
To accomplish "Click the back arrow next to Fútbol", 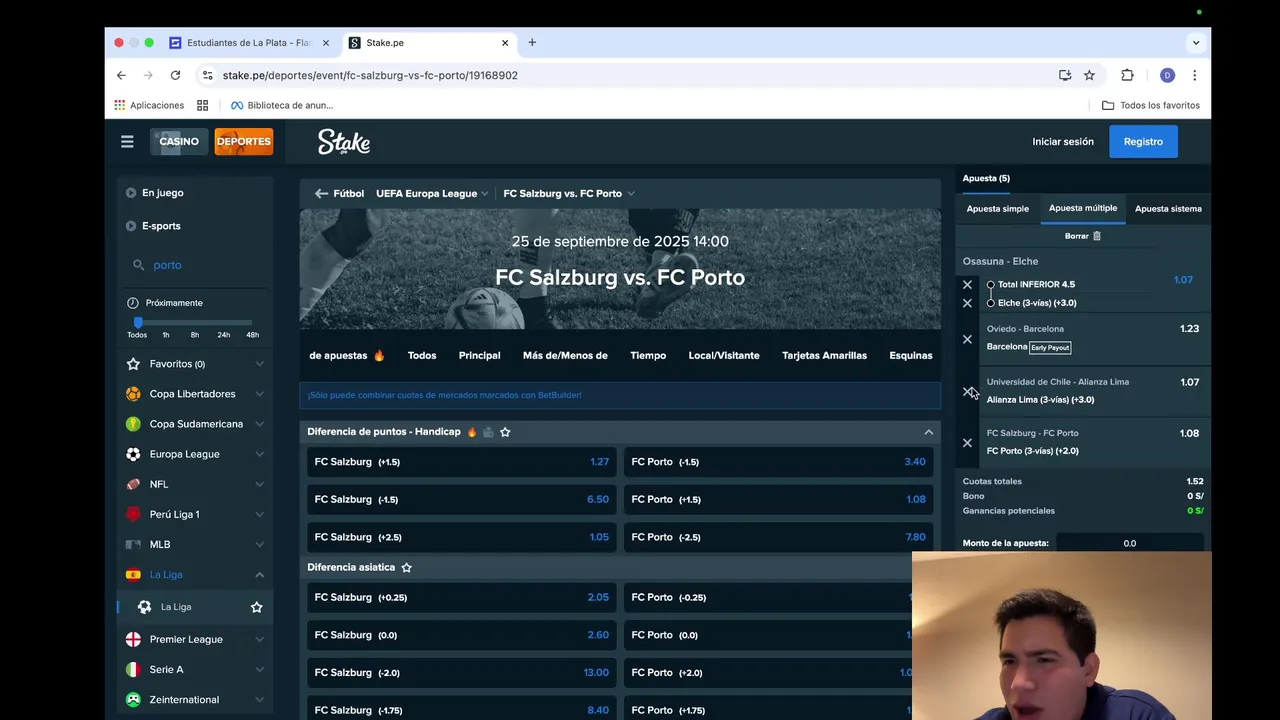I will [321, 194].
